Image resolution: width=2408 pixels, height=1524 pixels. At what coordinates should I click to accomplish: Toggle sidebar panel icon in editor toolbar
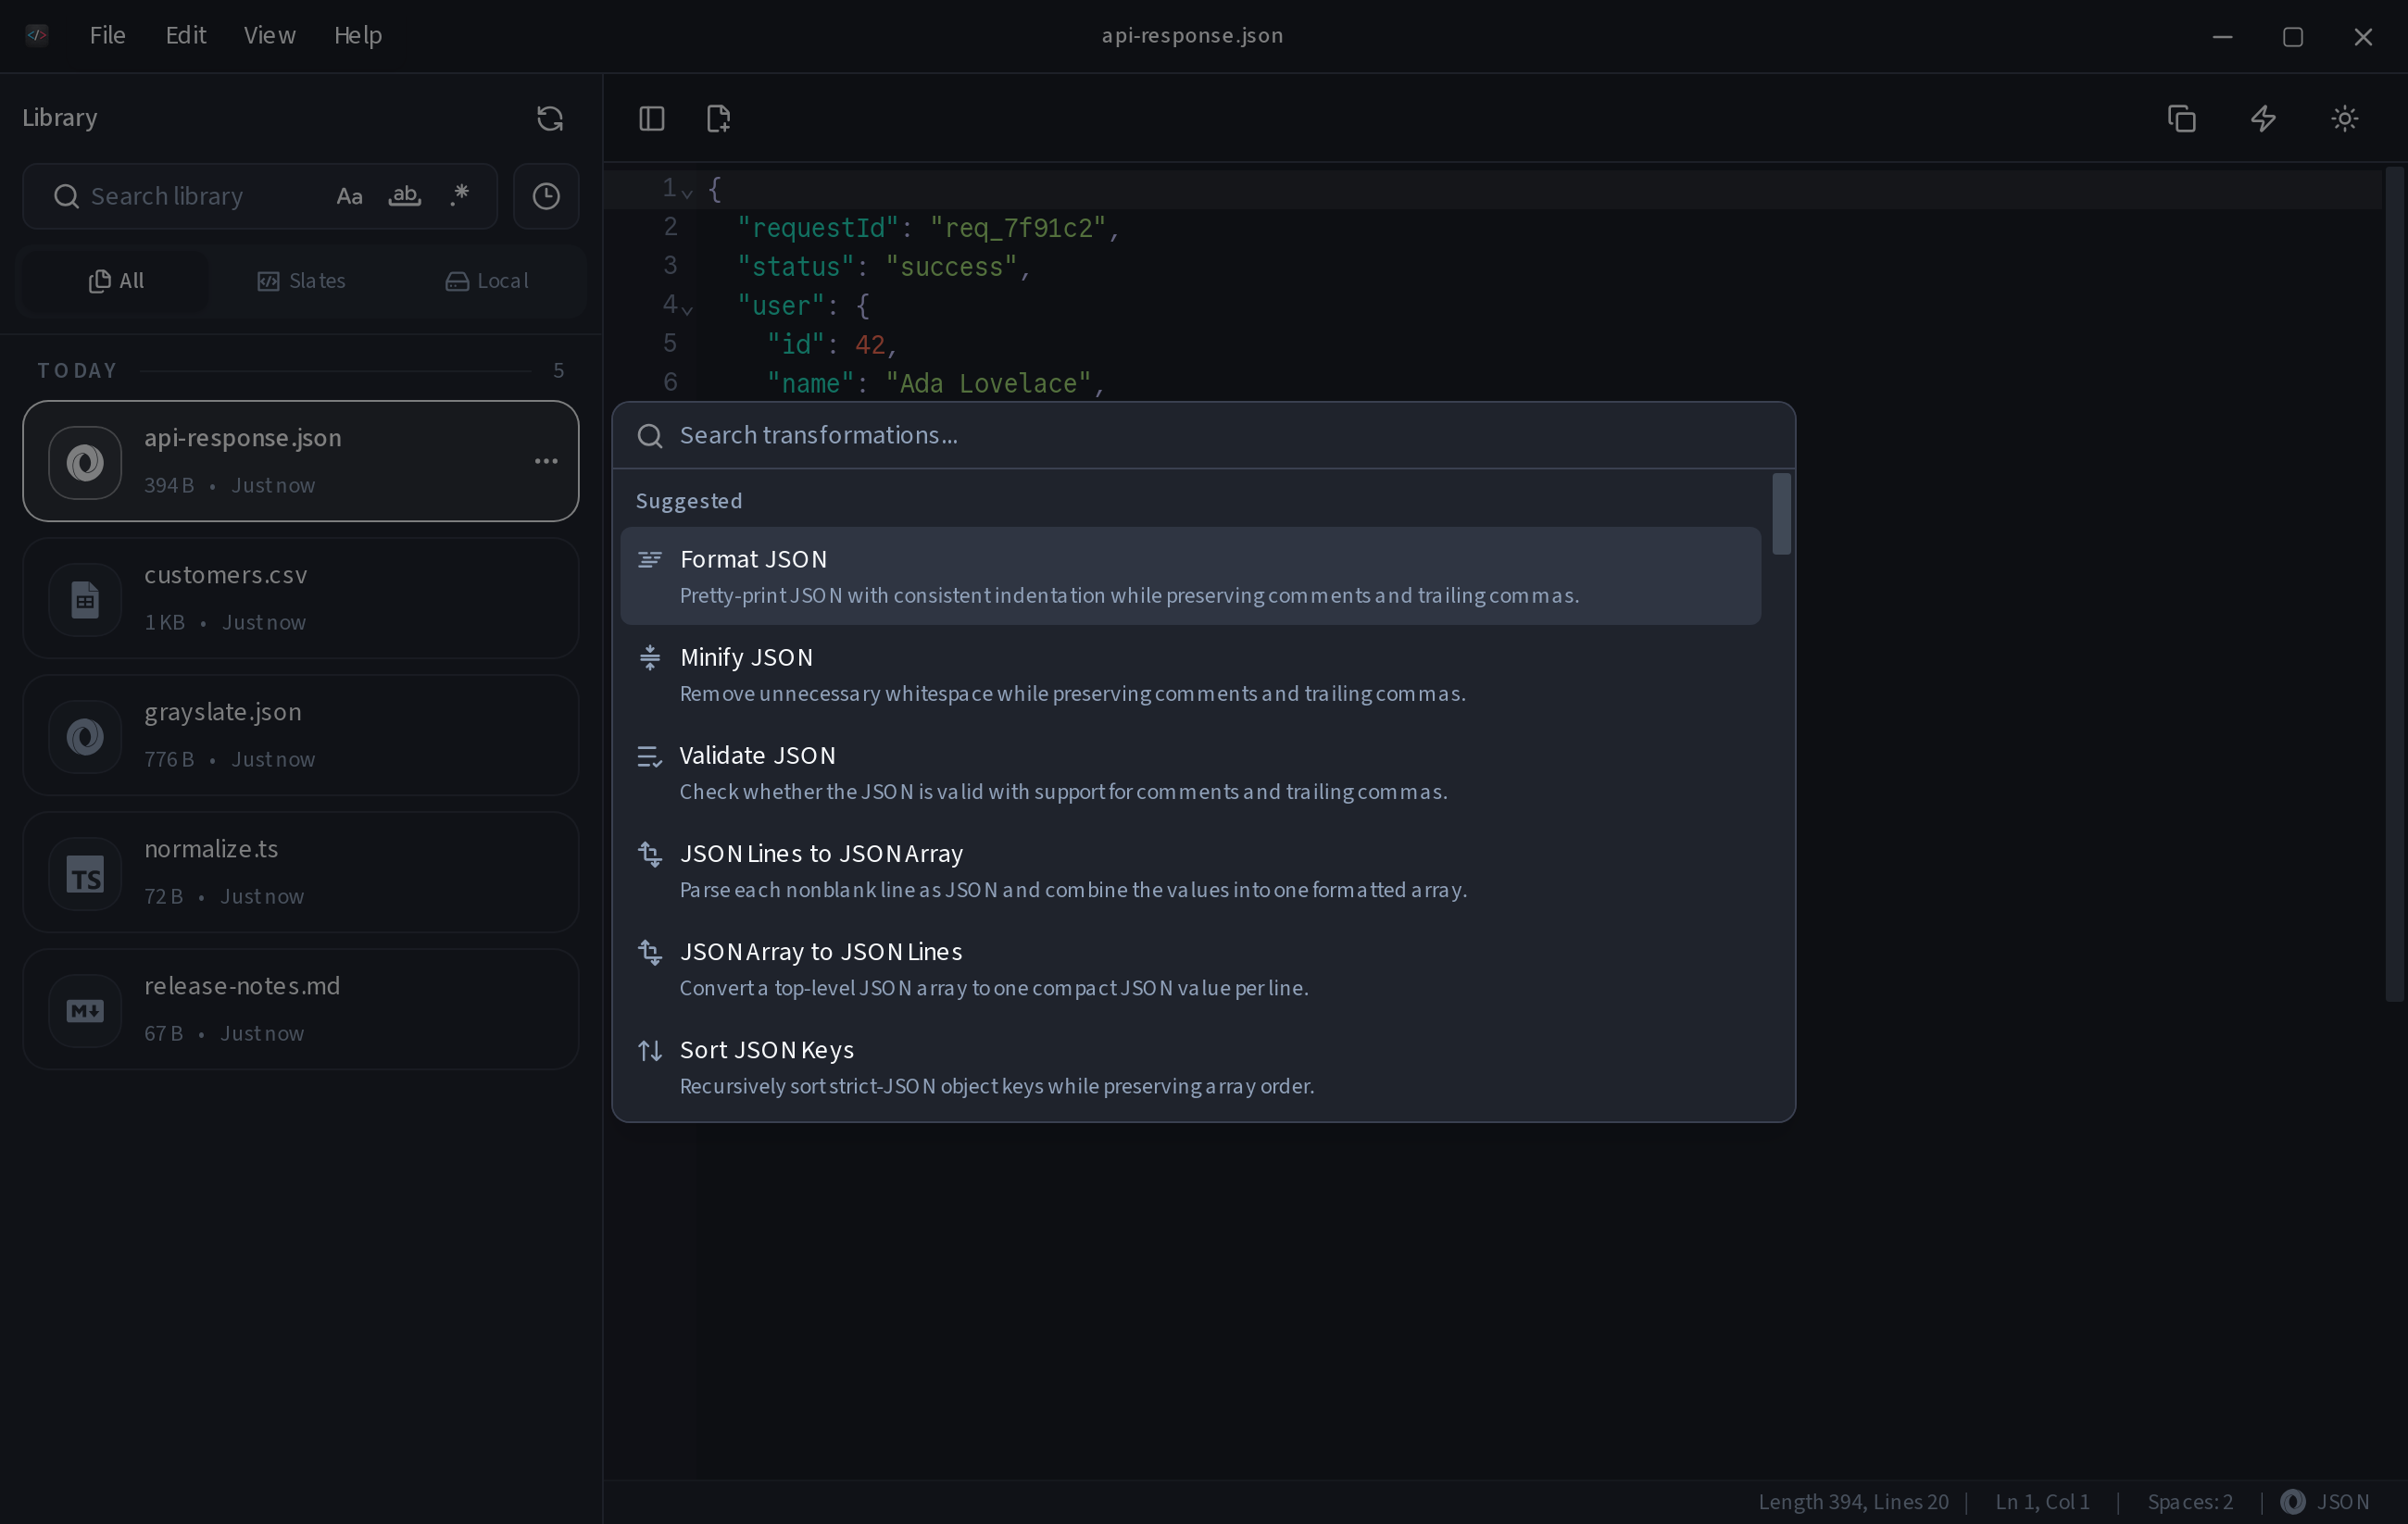[x=651, y=118]
